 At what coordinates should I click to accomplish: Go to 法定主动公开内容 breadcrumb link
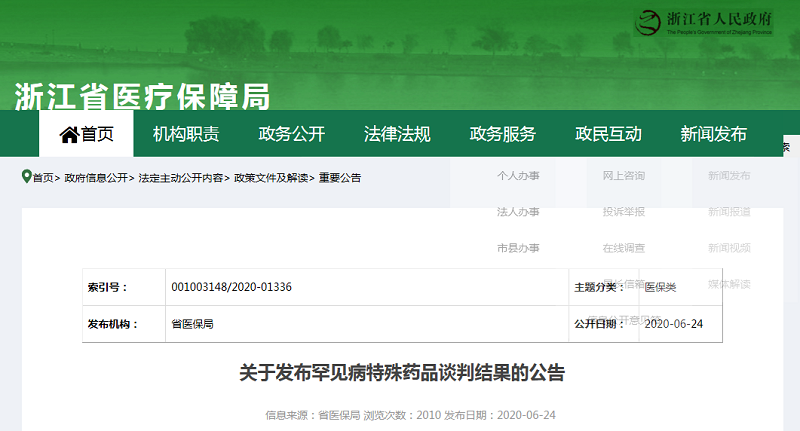(x=181, y=178)
